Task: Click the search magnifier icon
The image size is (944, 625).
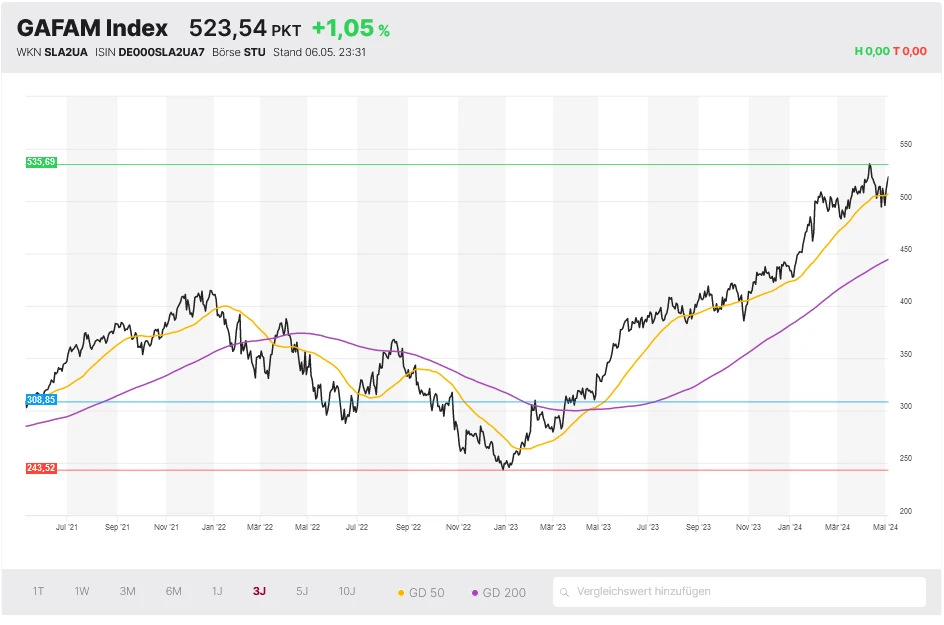Action: (x=566, y=592)
